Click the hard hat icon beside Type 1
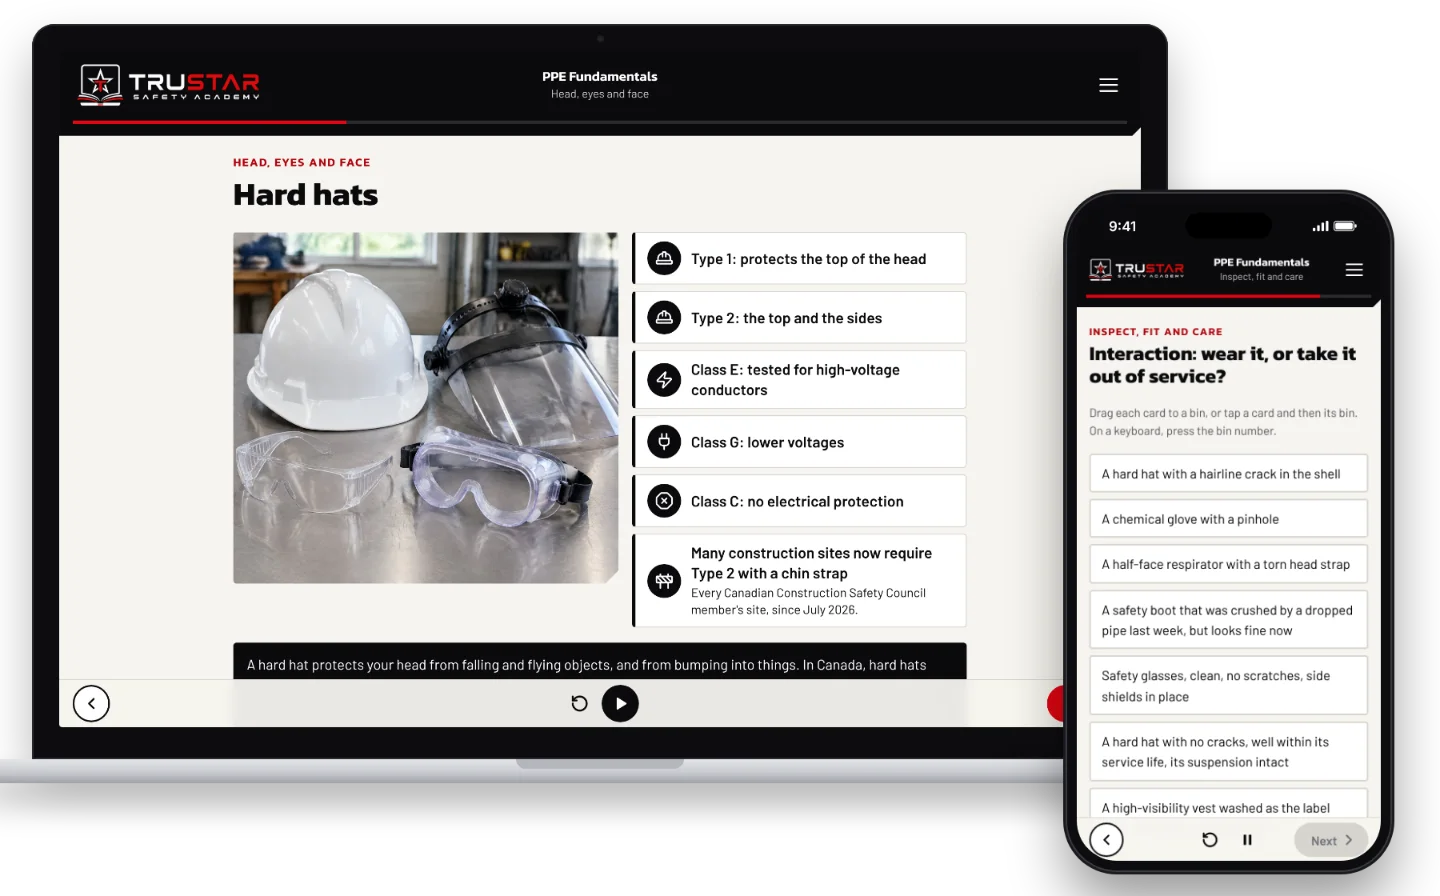The image size is (1440, 896). pyautogui.click(x=664, y=259)
